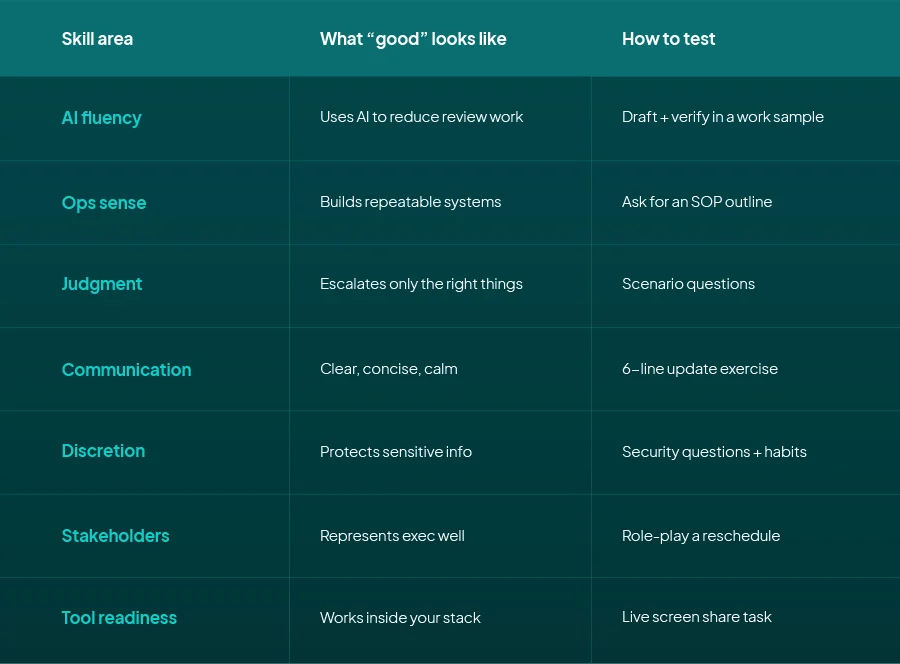The height and width of the screenshot is (664, 900).
Task: Click the "Ask for an SOP outline" cell
Action: tap(696, 202)
